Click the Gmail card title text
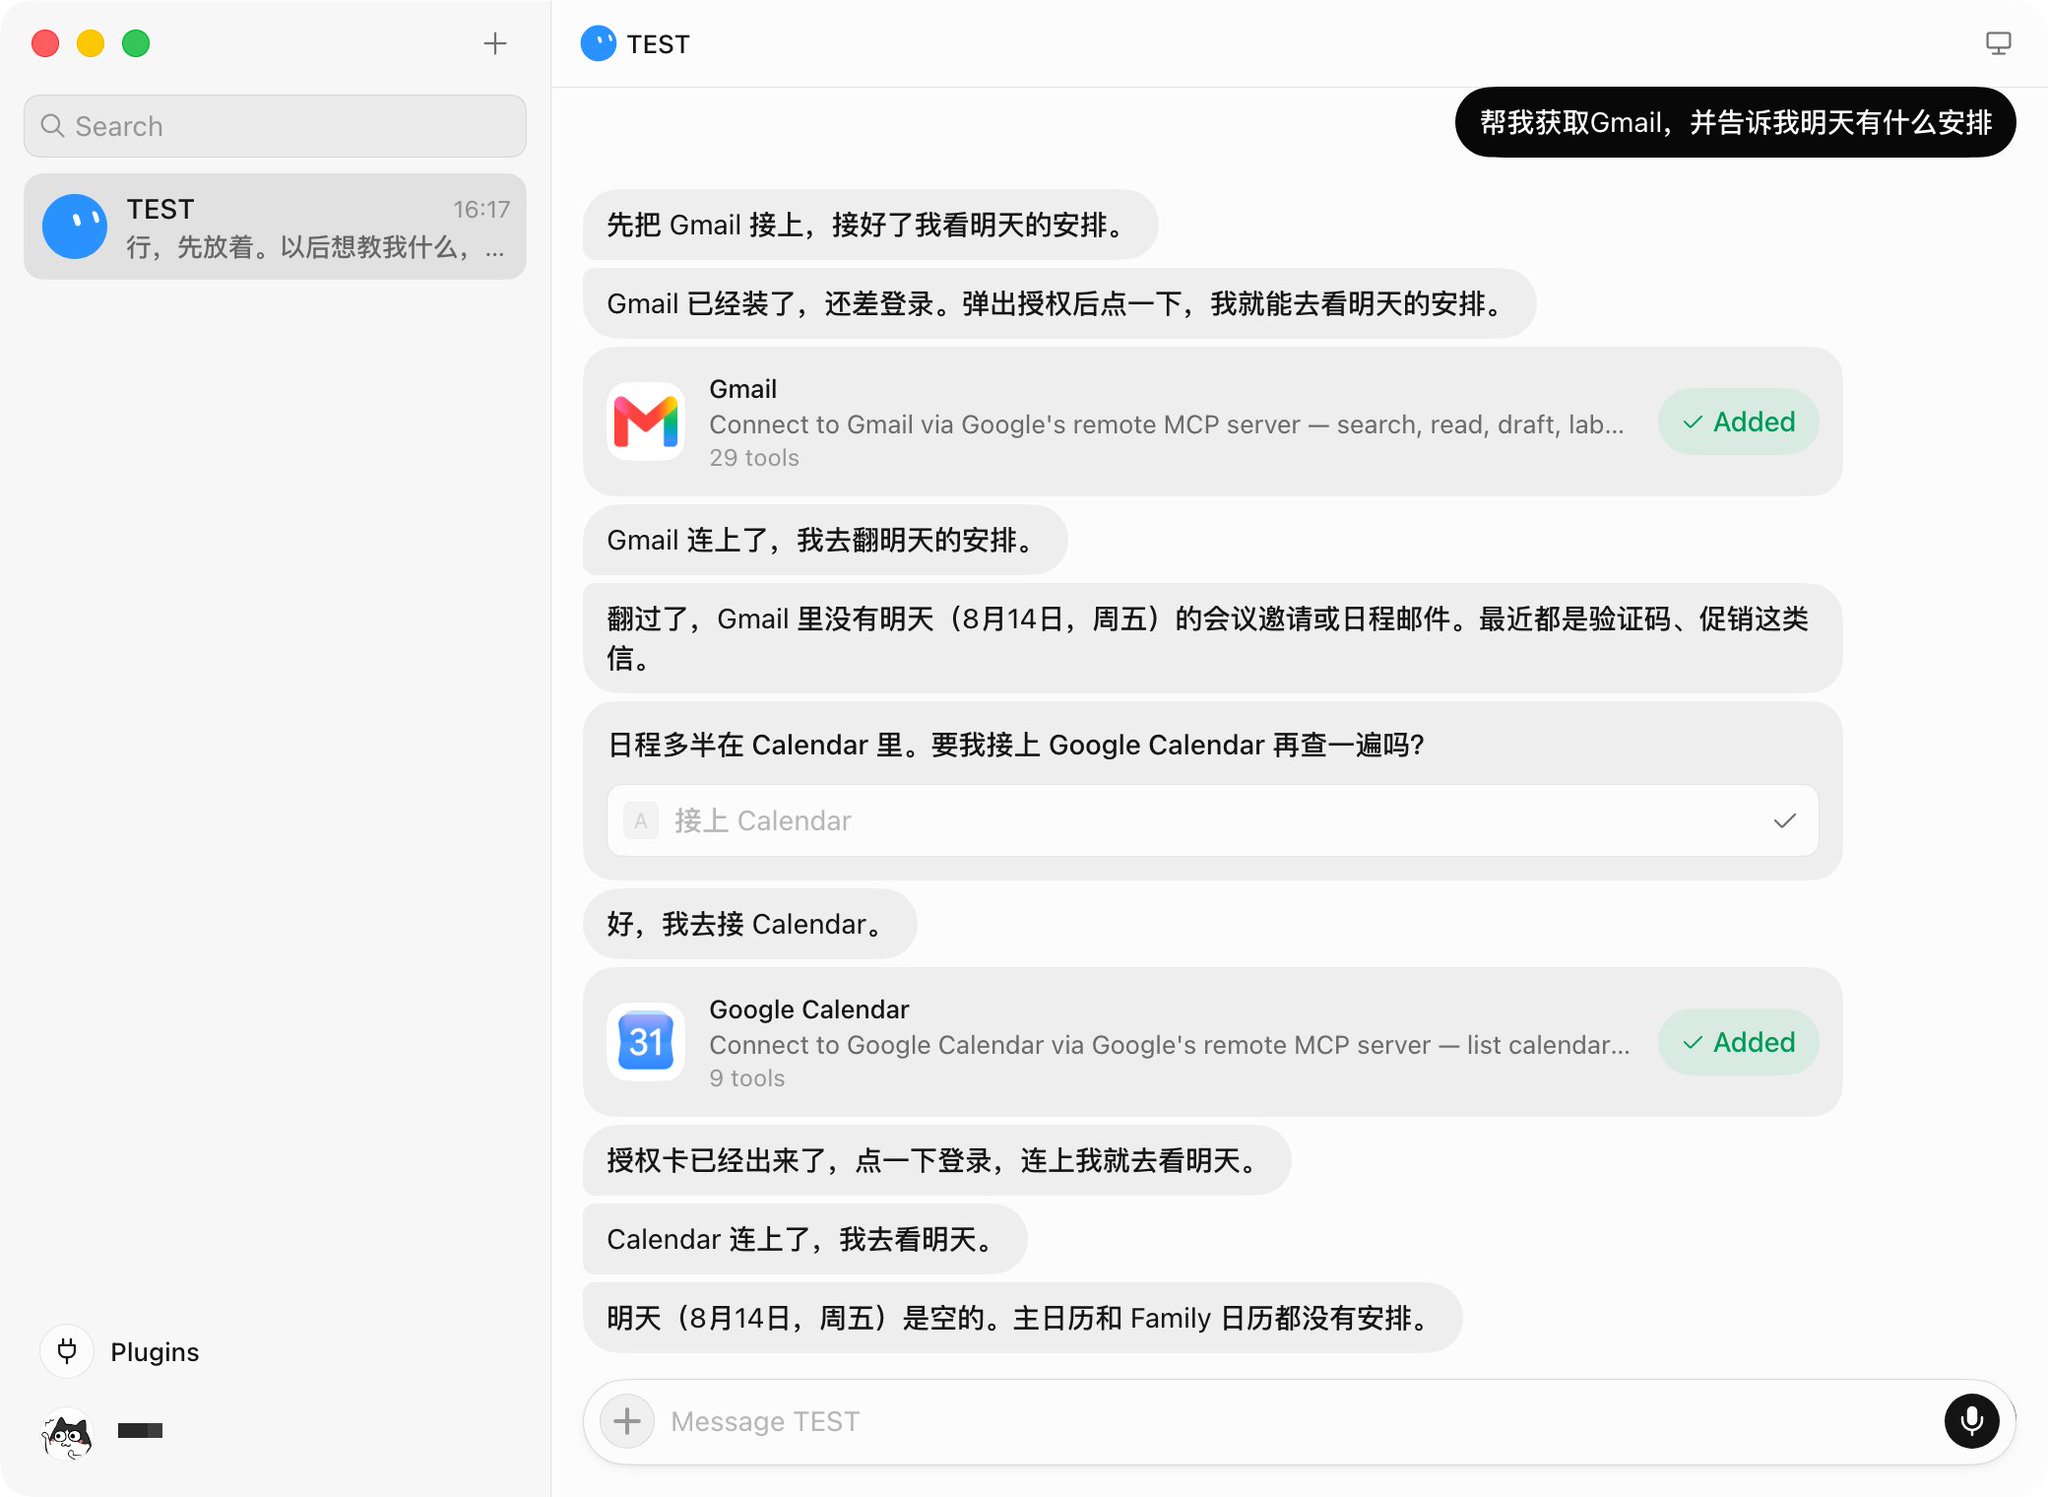 743,389
